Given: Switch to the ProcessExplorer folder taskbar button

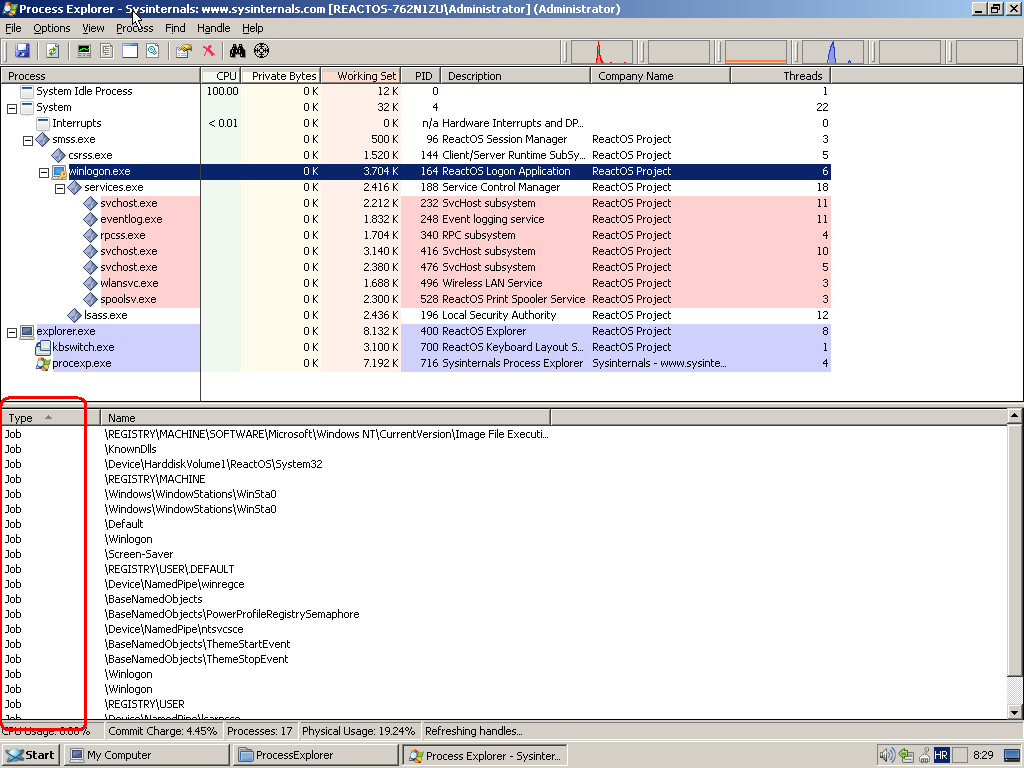Looking at the screenshot, I should coord(316,756).
